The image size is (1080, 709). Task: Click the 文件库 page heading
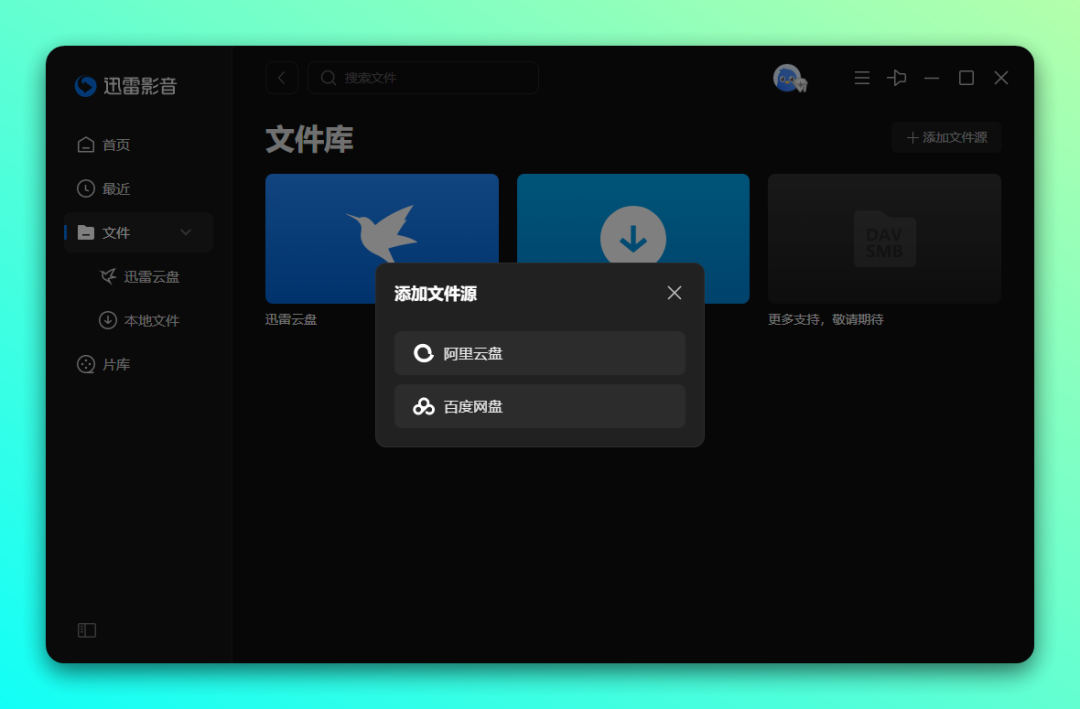pos(309,140)
